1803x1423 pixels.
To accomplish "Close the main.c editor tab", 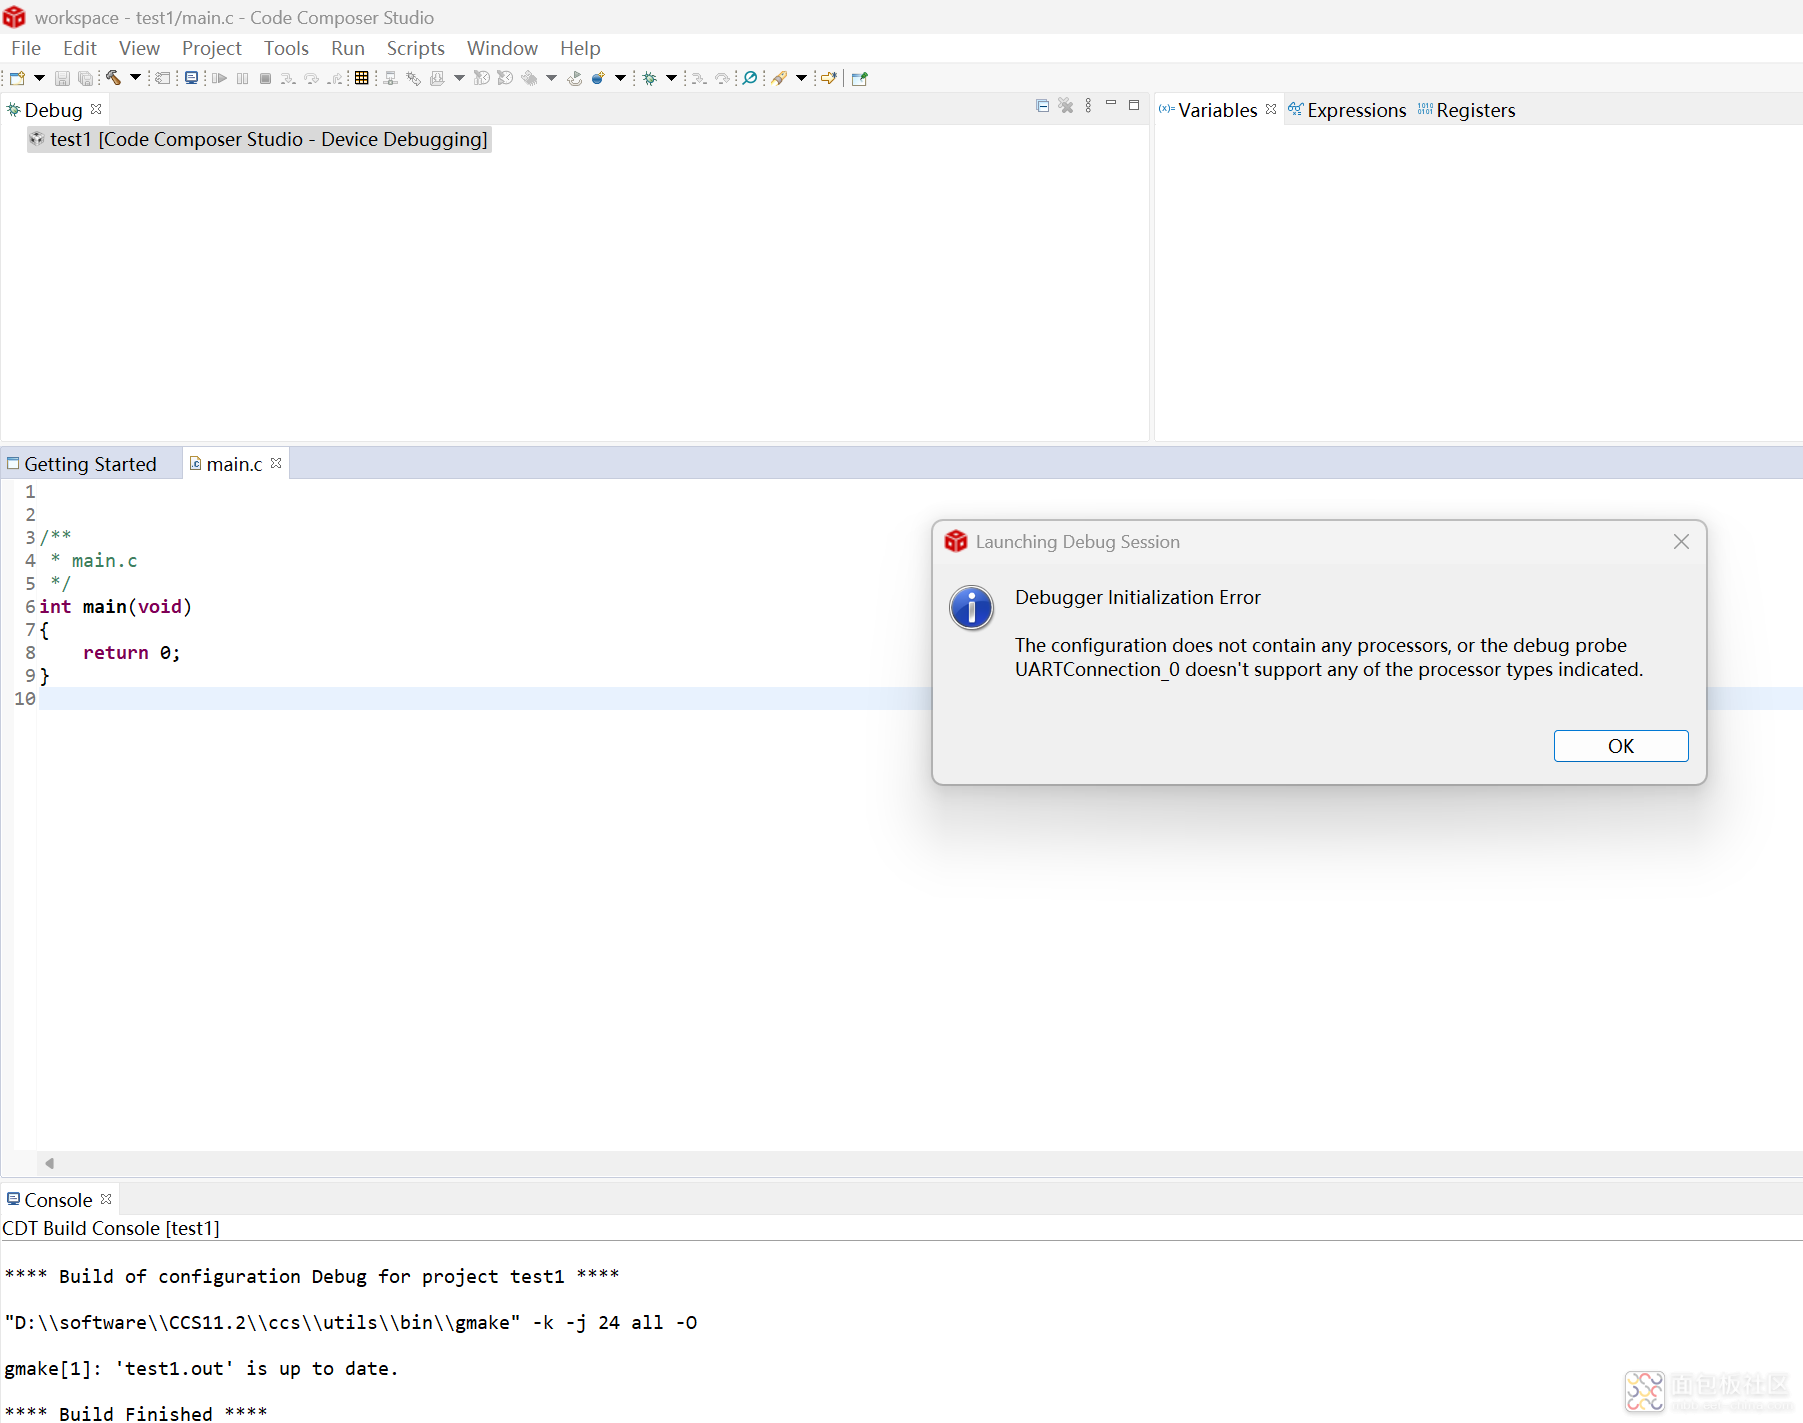I will click(x=276, y=463).
